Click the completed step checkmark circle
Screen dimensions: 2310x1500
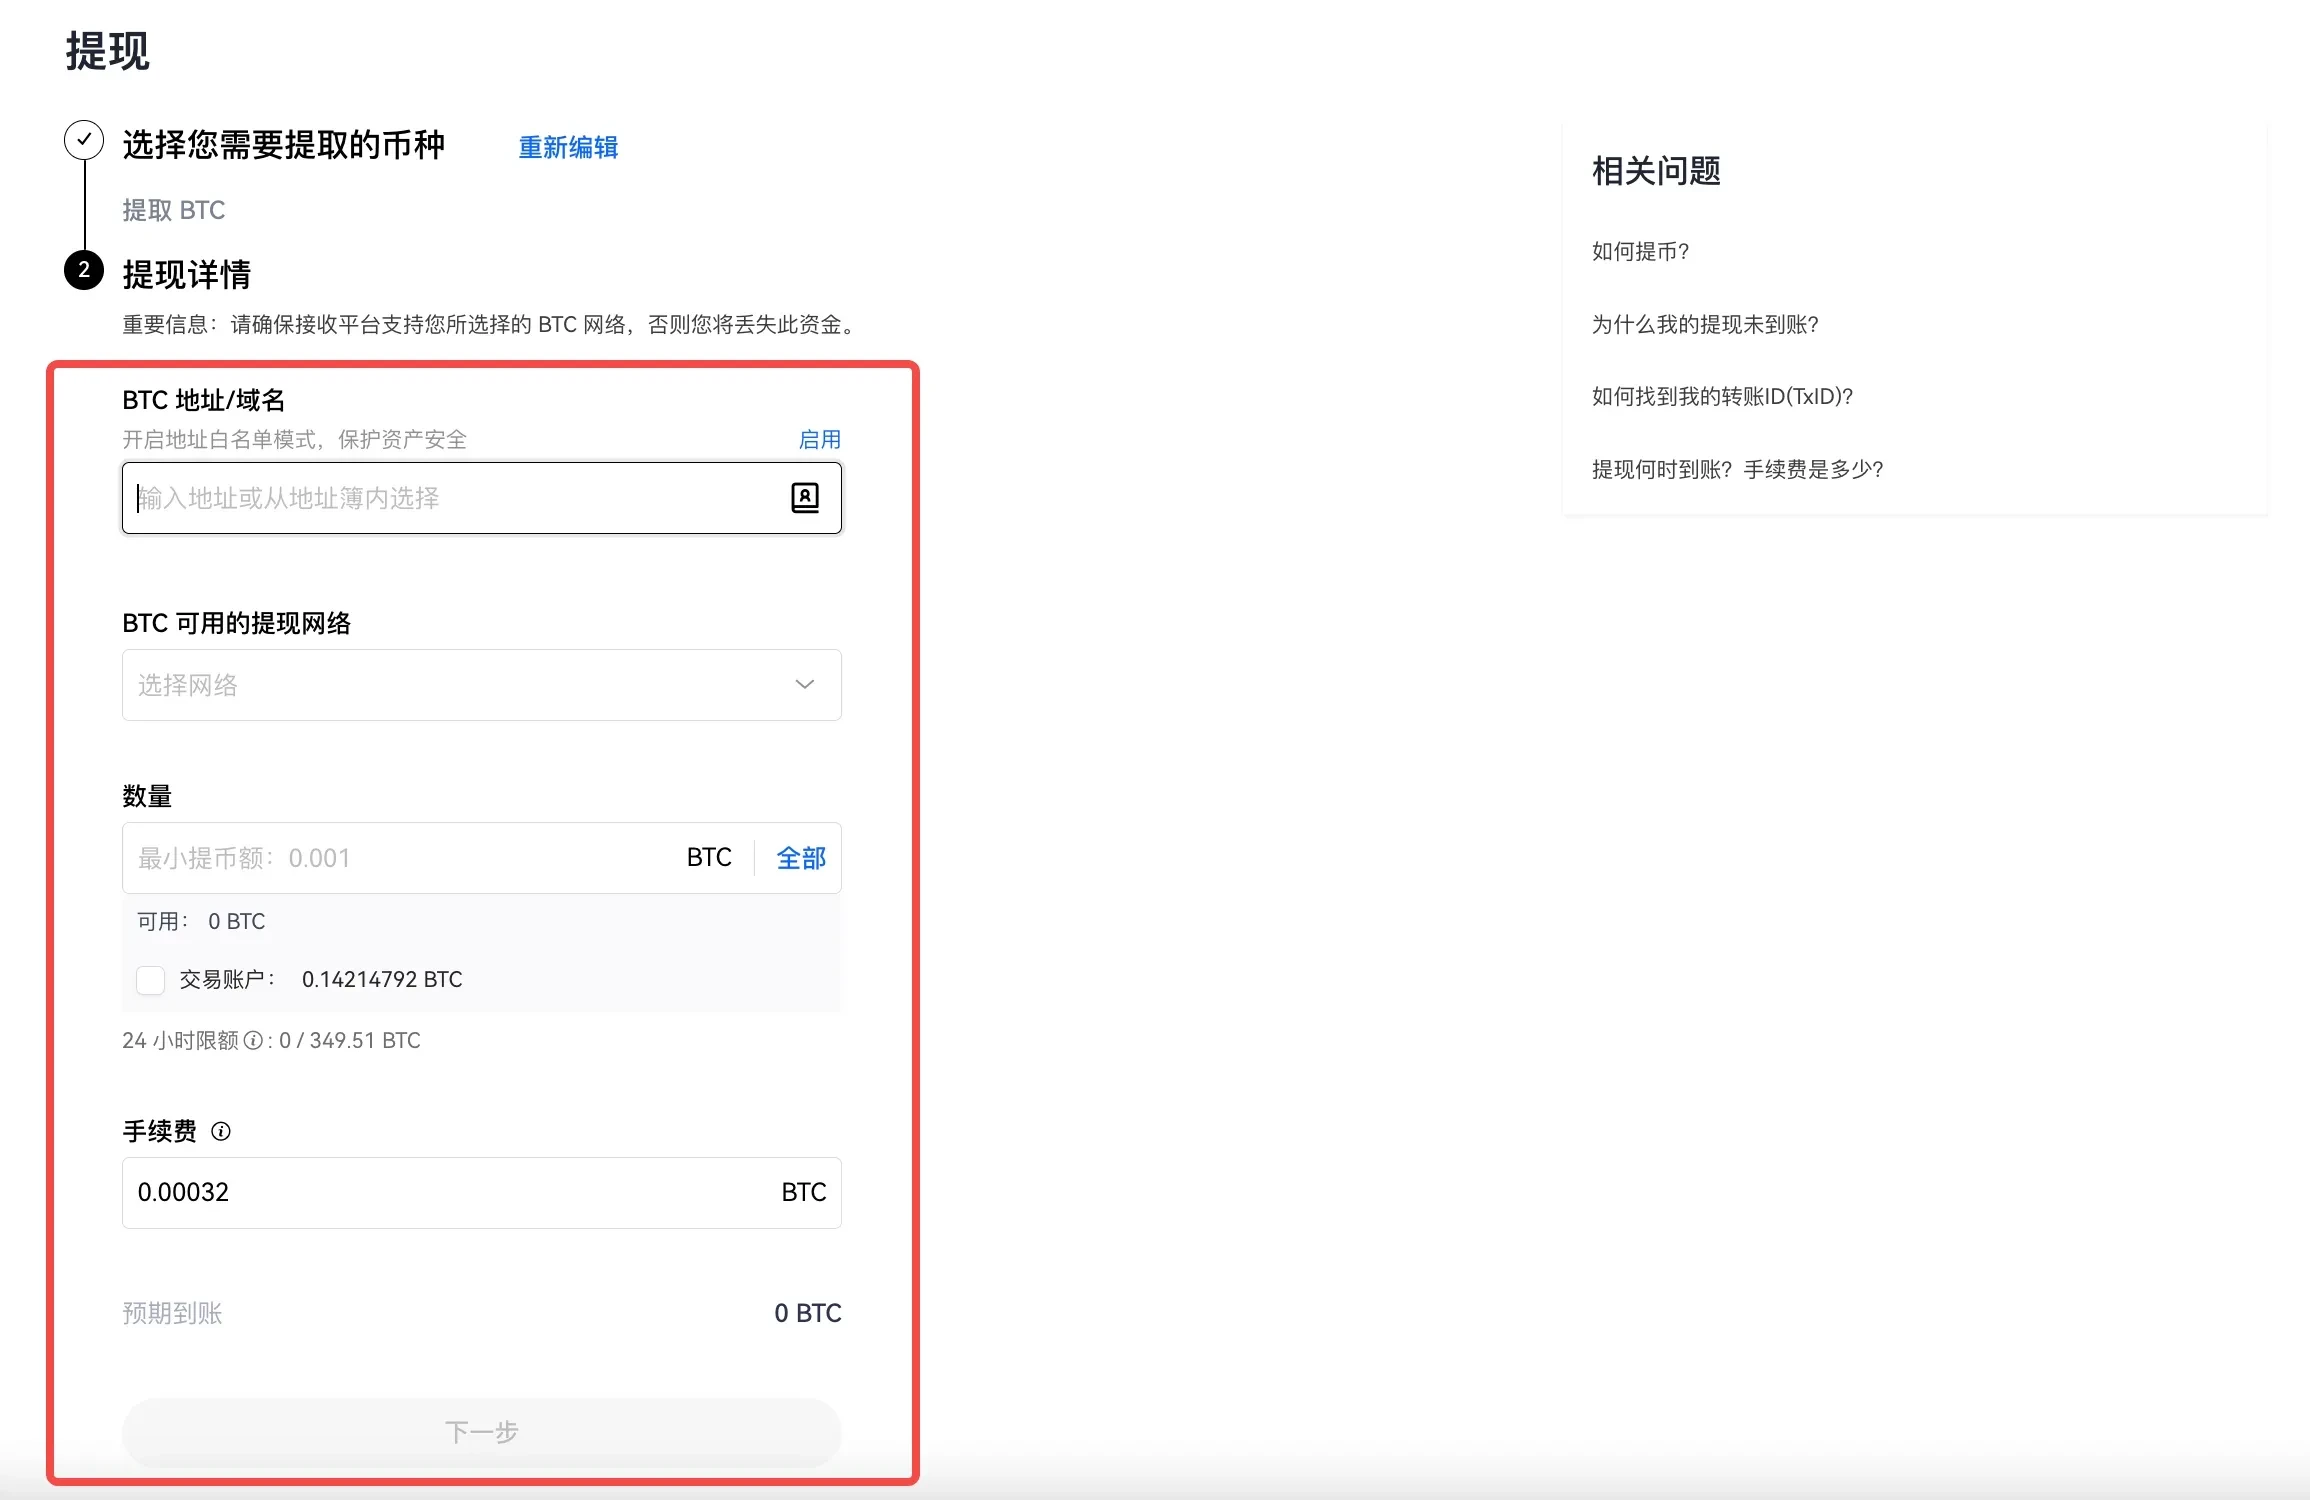click(x=83, y=141)
